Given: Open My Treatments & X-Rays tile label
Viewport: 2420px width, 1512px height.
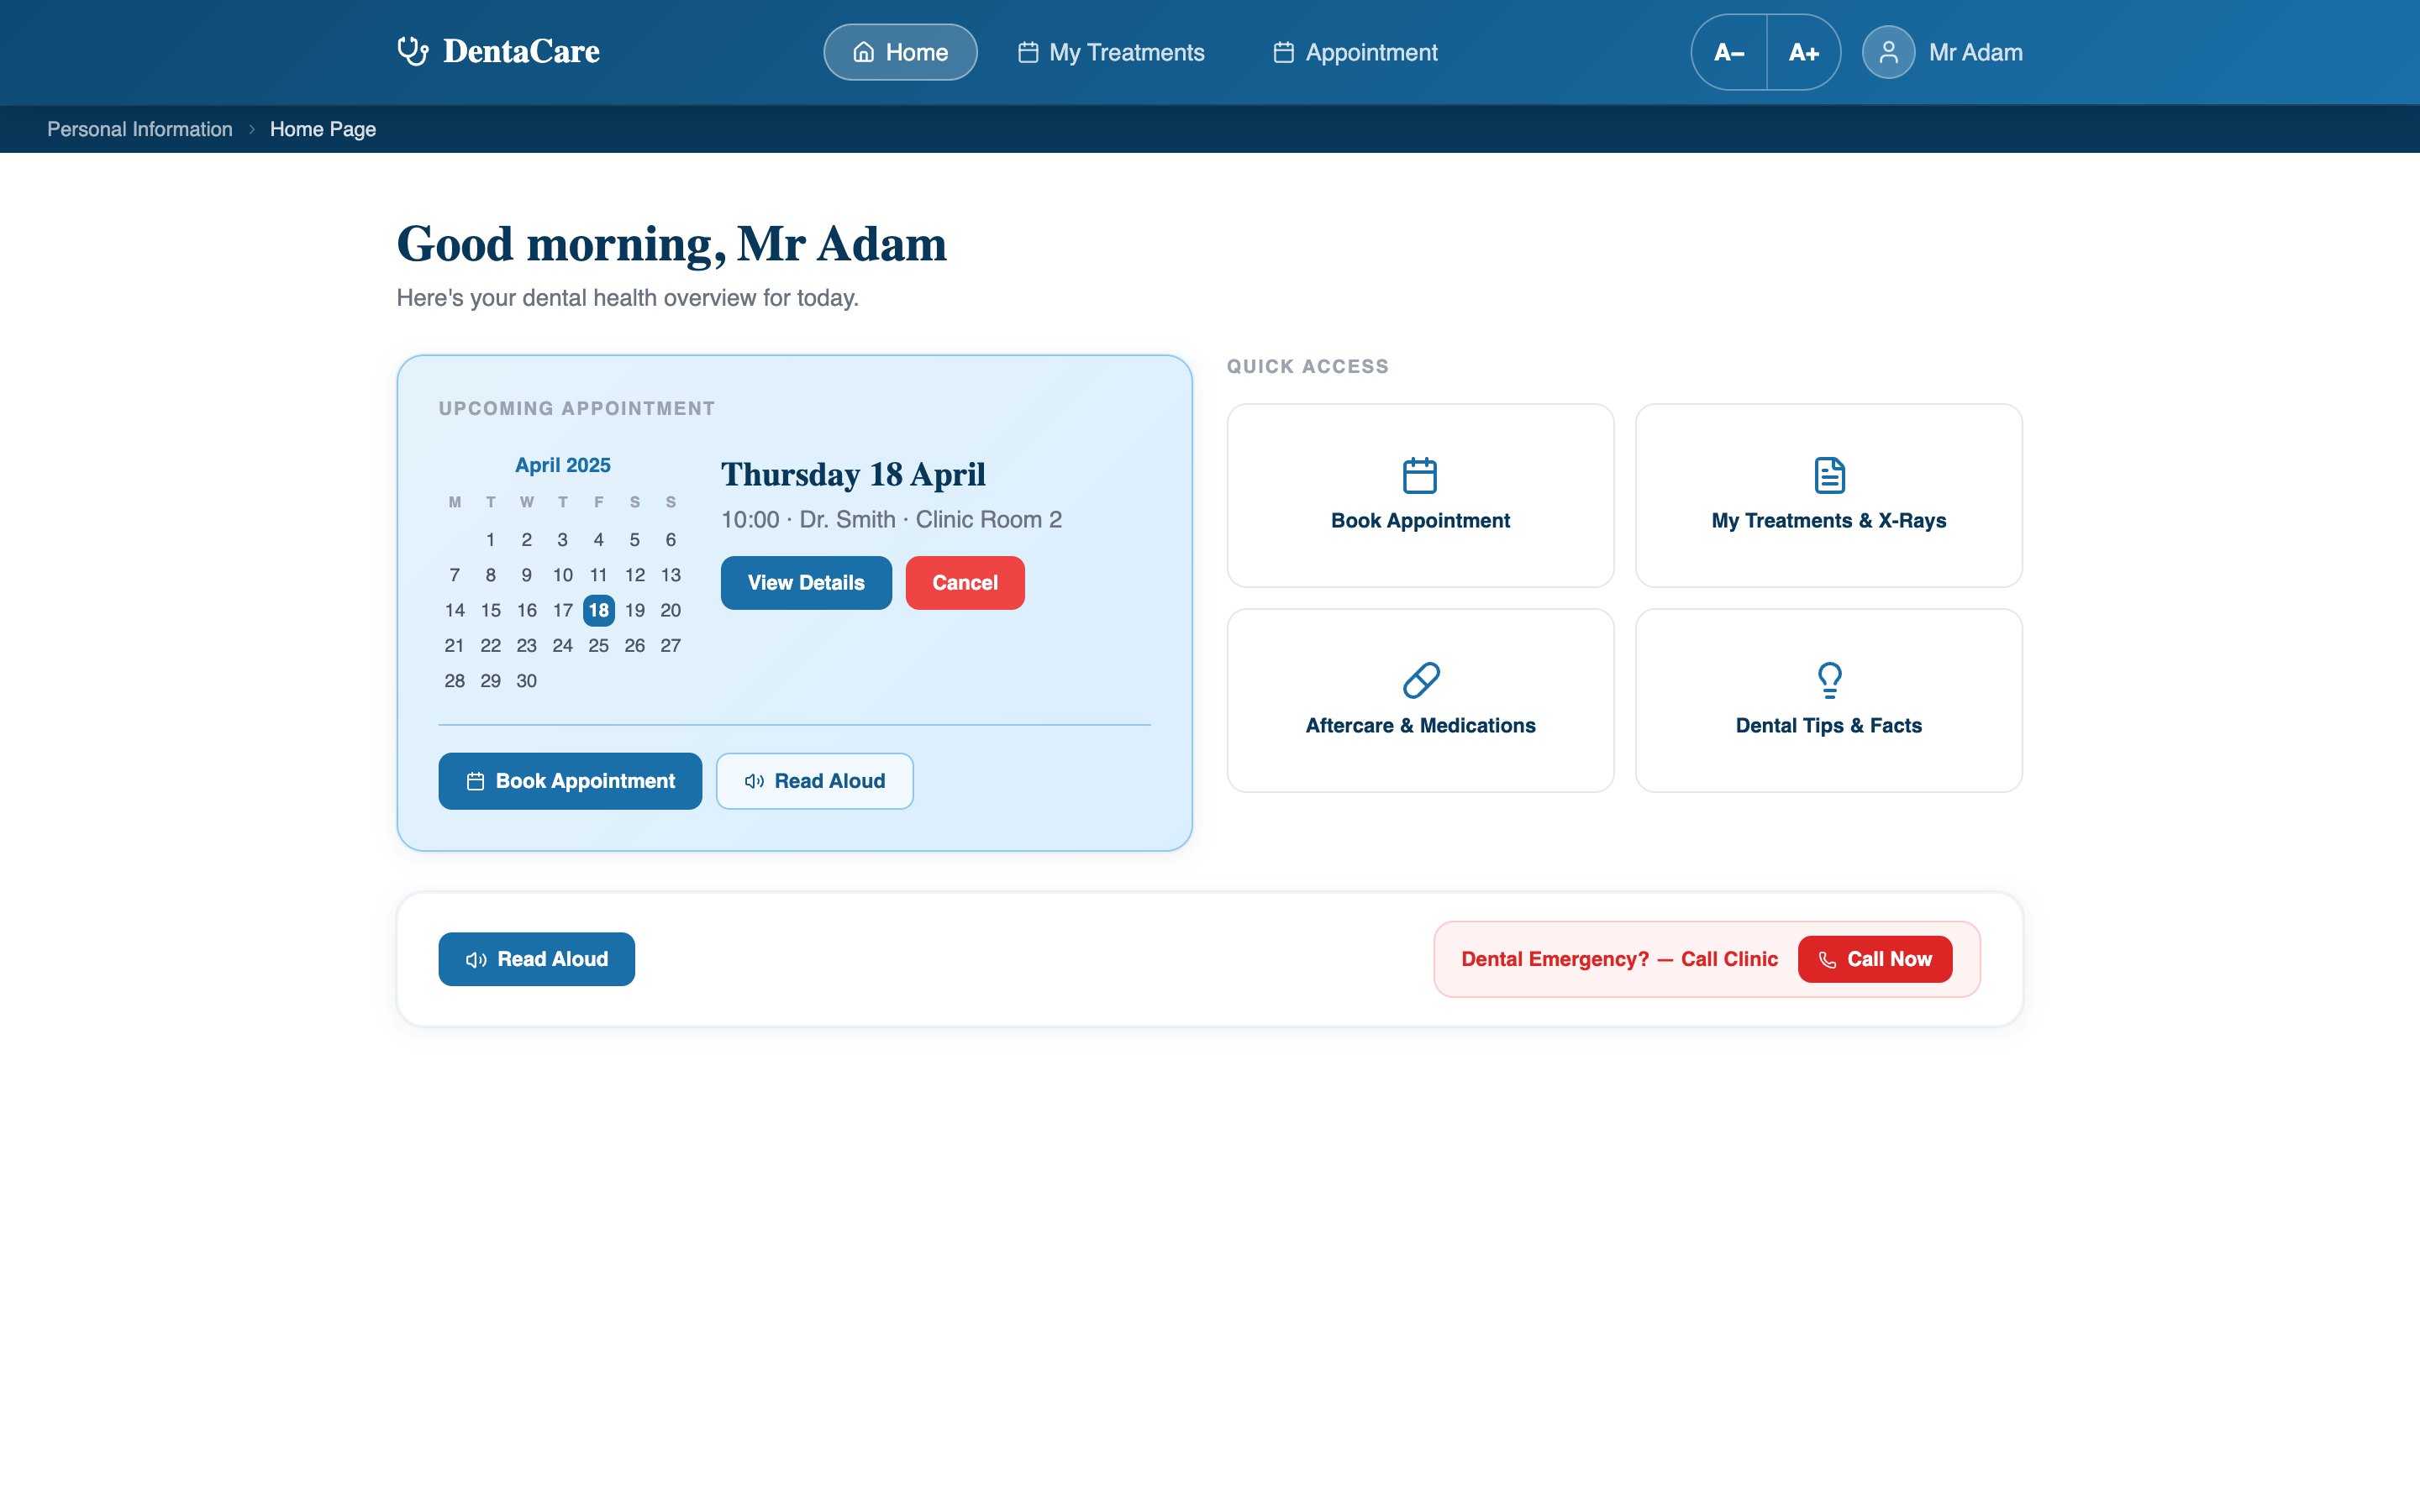Looking at the screenshot, I should [x=1829, y=520].
